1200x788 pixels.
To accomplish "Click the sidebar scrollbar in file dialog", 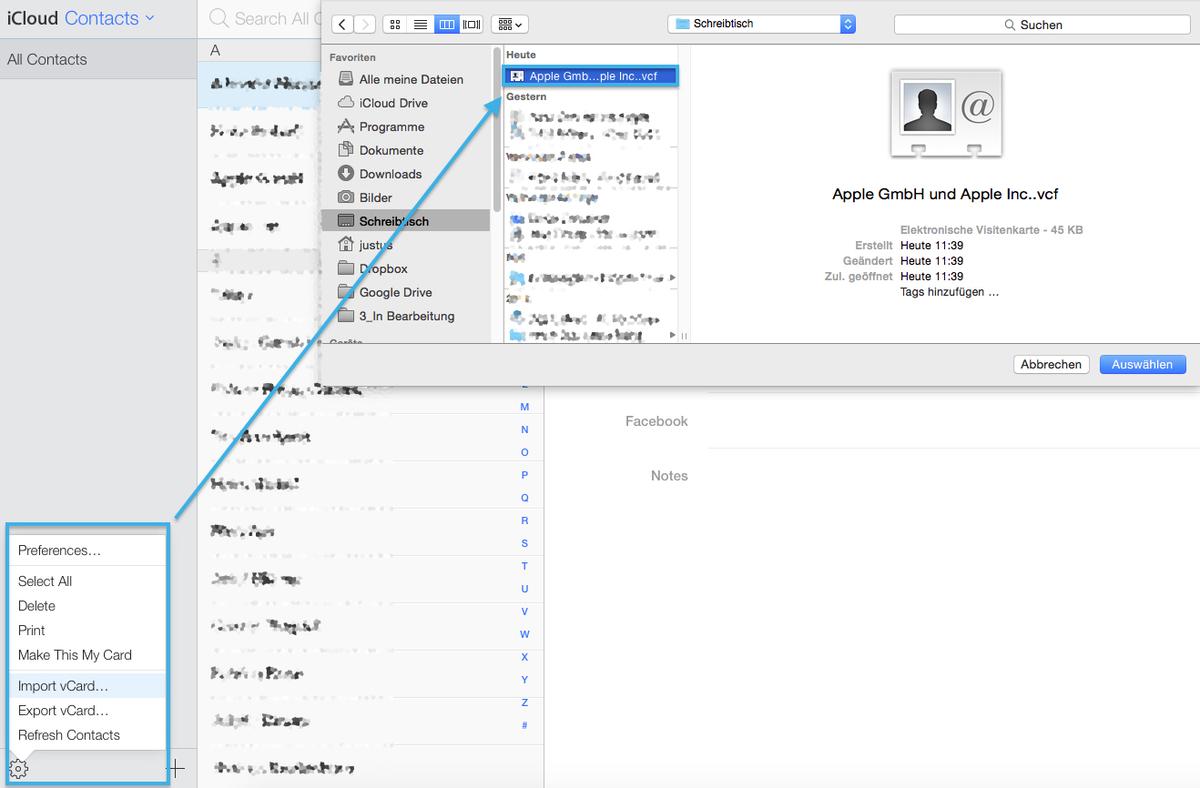I will pyautogui.click(x=497, y=130).
